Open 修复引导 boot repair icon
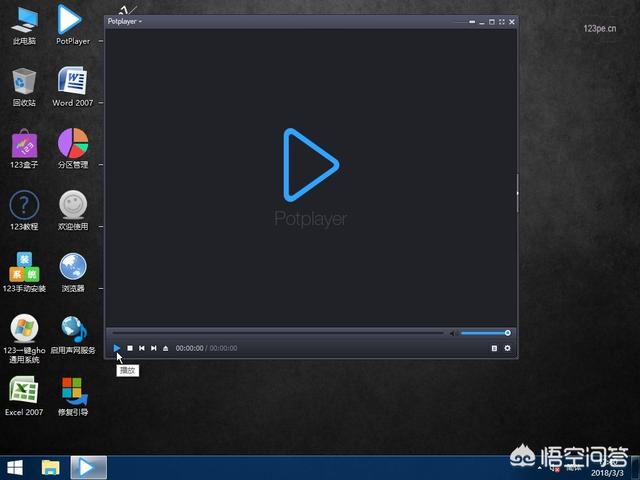 click(73, 396)
